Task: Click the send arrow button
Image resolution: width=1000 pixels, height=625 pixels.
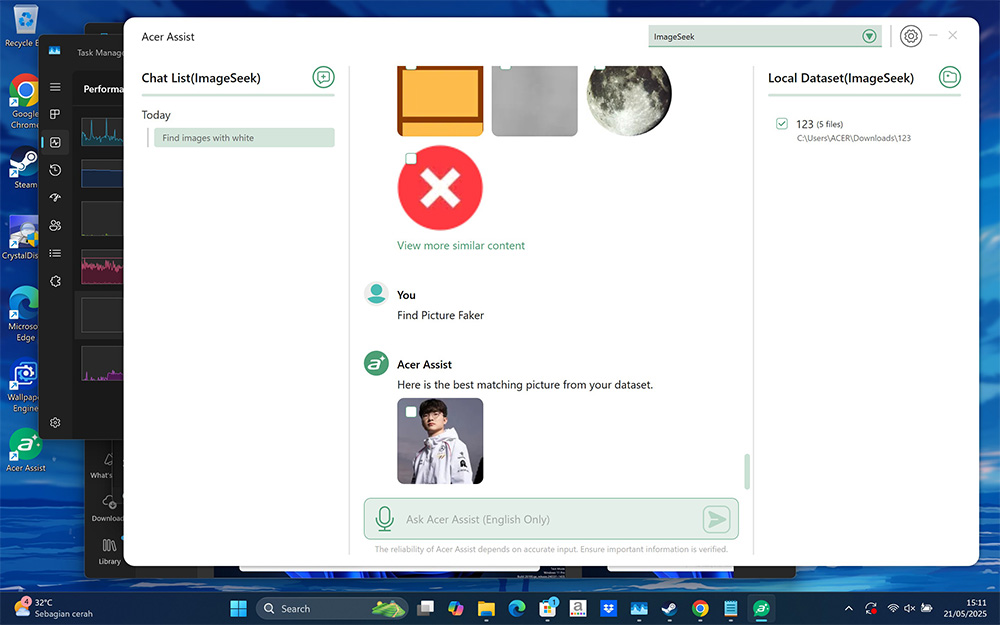Action: [x=716, y=519]
